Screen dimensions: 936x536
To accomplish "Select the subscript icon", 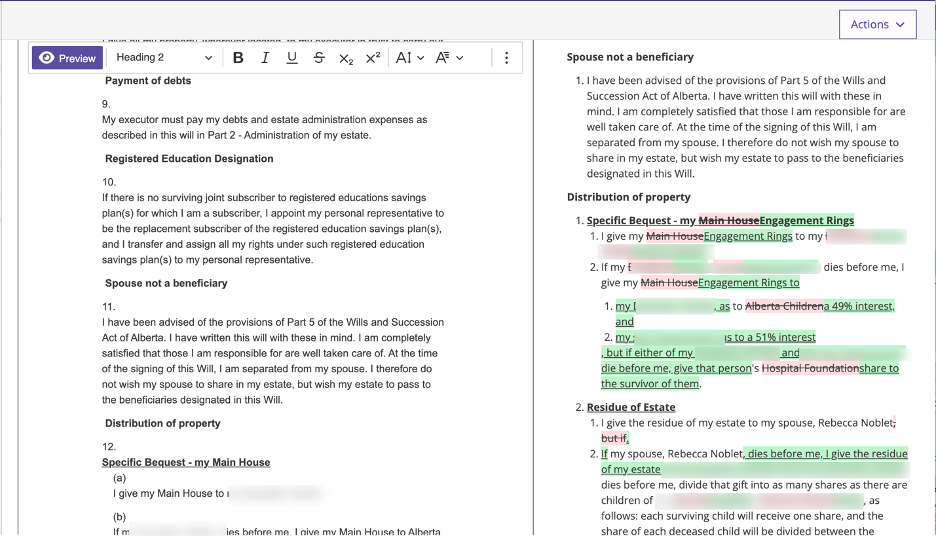I will pos(346,58).
